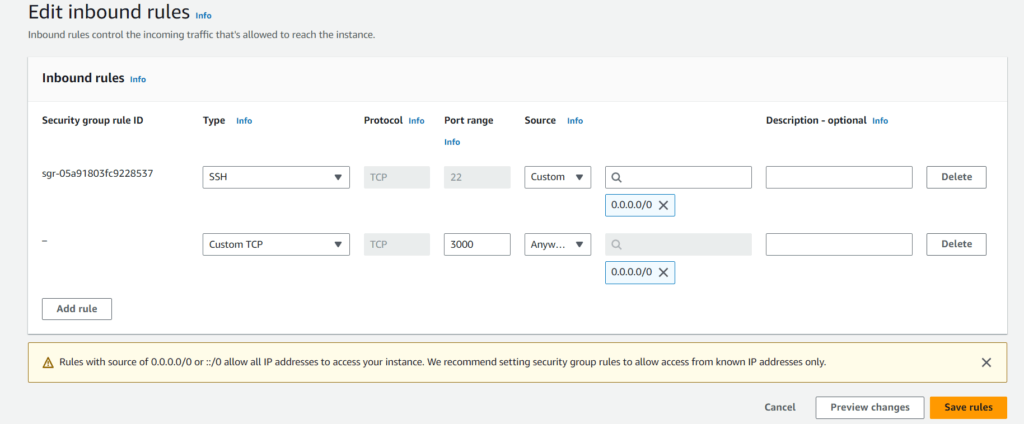Click Cancel to discard changes

coord(780,407)
